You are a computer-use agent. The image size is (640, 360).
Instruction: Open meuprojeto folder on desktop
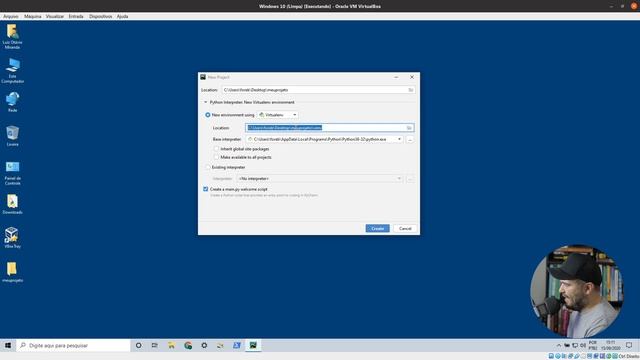(x=12, y=272)
